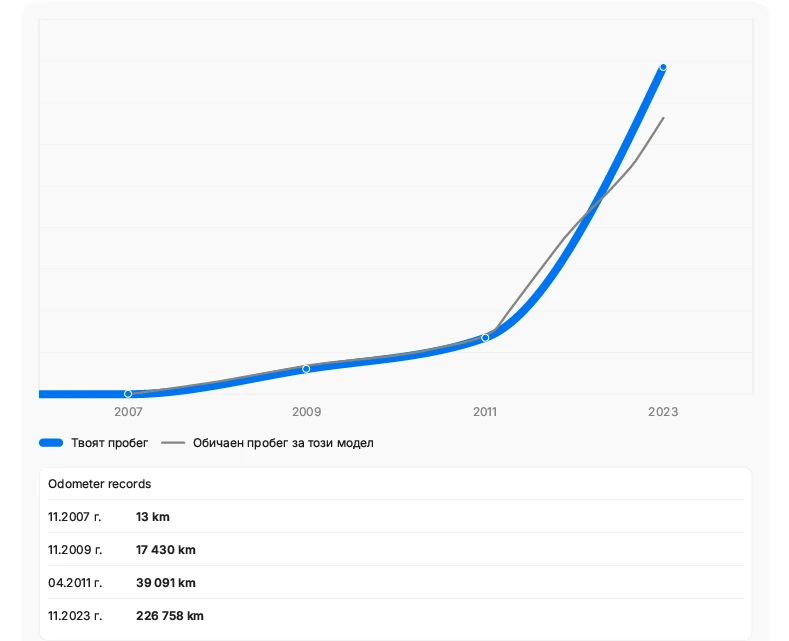The height and width of the screenshot is (641, 789).
Task: Click the 39 091 km odometer value
Action: coord(166,583)
